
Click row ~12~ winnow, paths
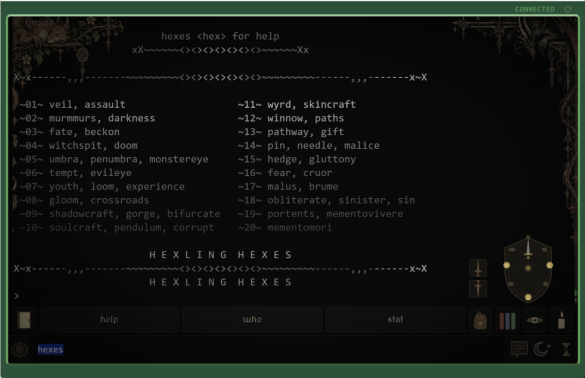click(291, 118)
